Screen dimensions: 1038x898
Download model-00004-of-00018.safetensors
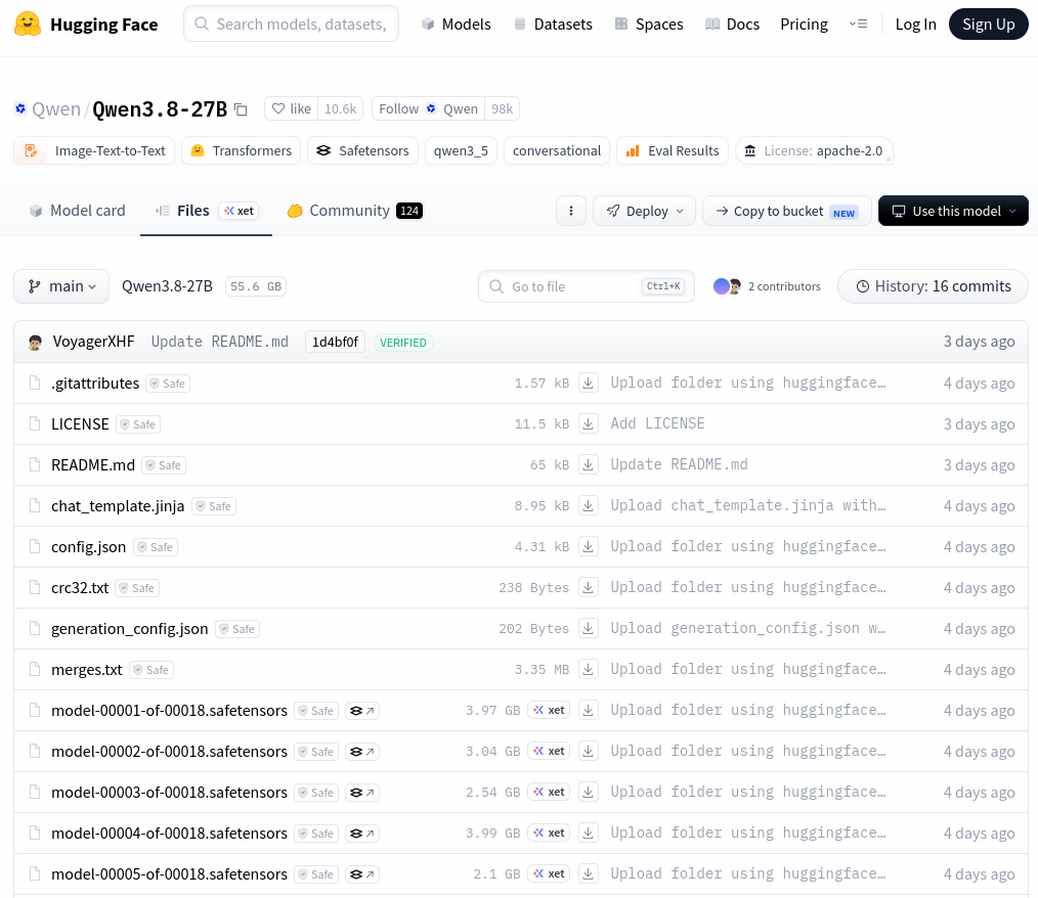[x=588, y=833]
